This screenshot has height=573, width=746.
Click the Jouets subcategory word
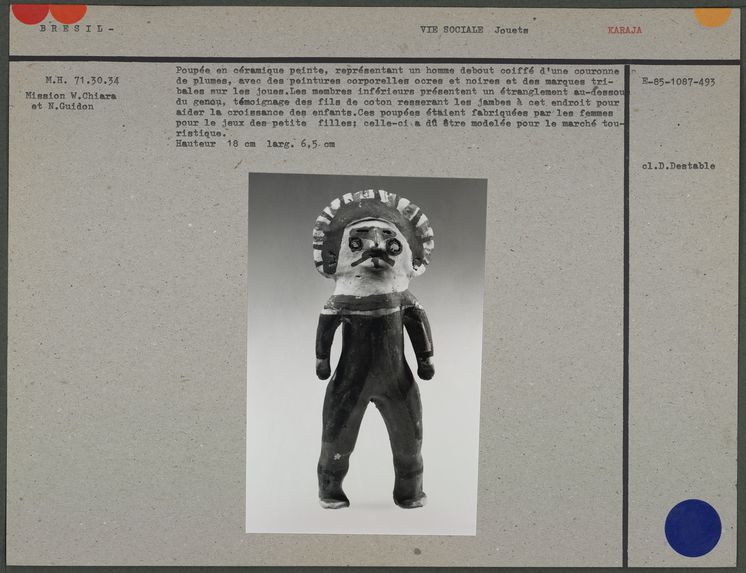click(x=511, y=30)
